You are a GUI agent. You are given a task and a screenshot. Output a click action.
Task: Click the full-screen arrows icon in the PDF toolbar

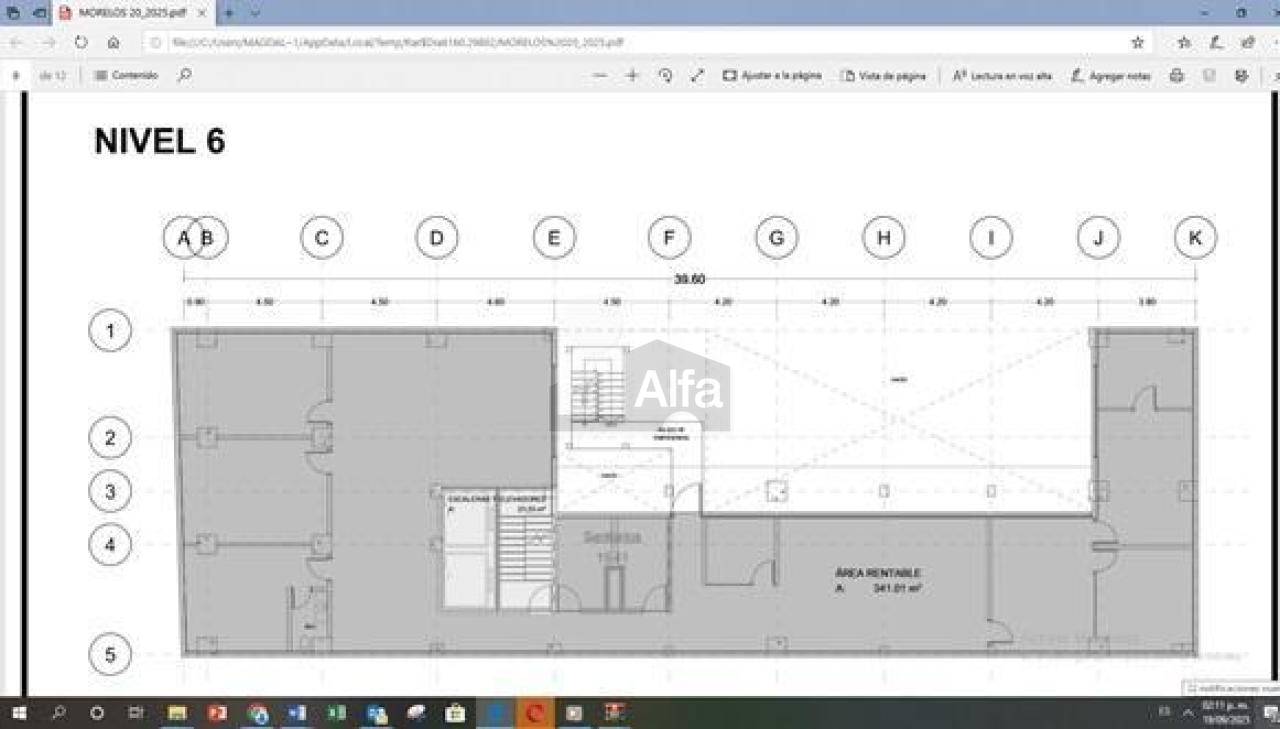[x=697, y=75]
